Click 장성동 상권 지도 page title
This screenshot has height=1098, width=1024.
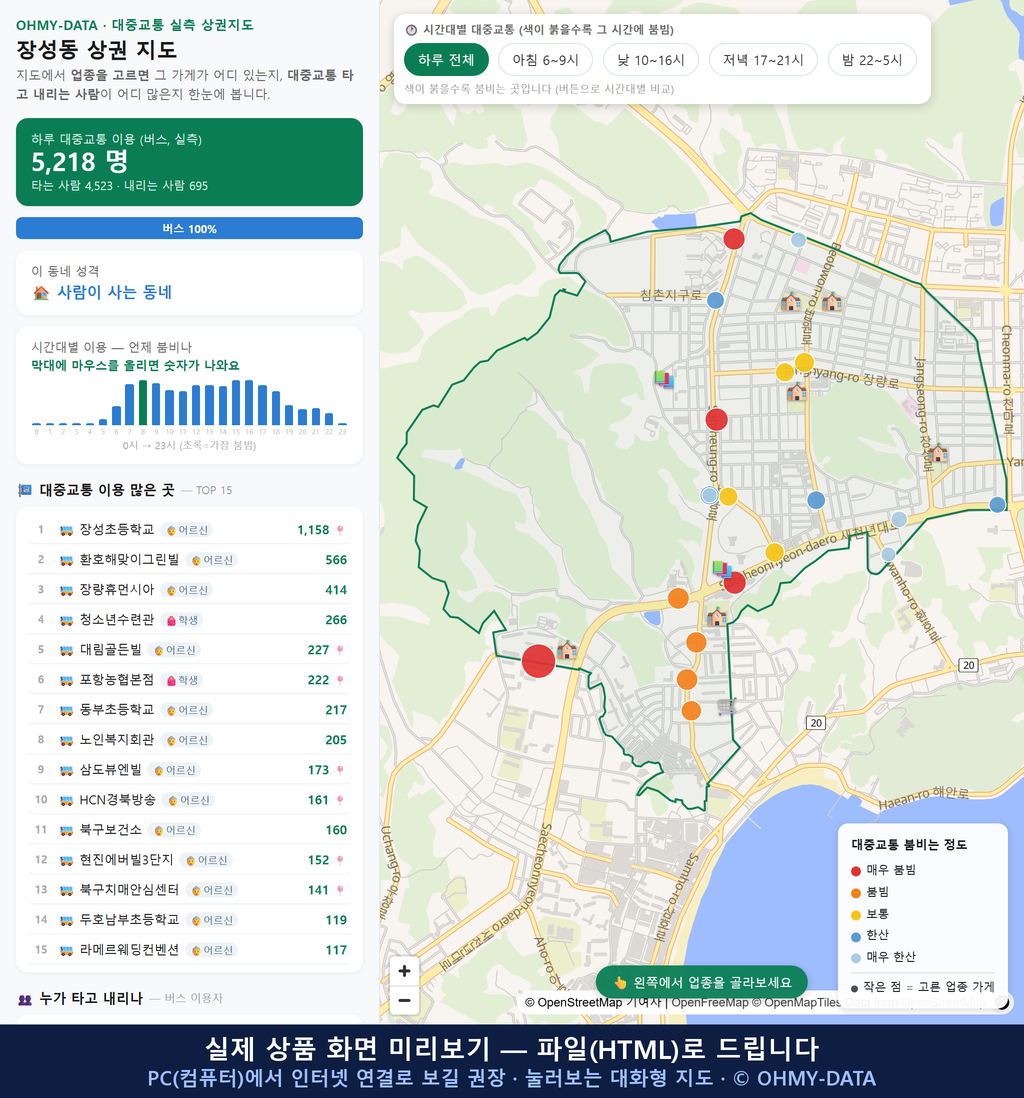[x=97, y=50]
